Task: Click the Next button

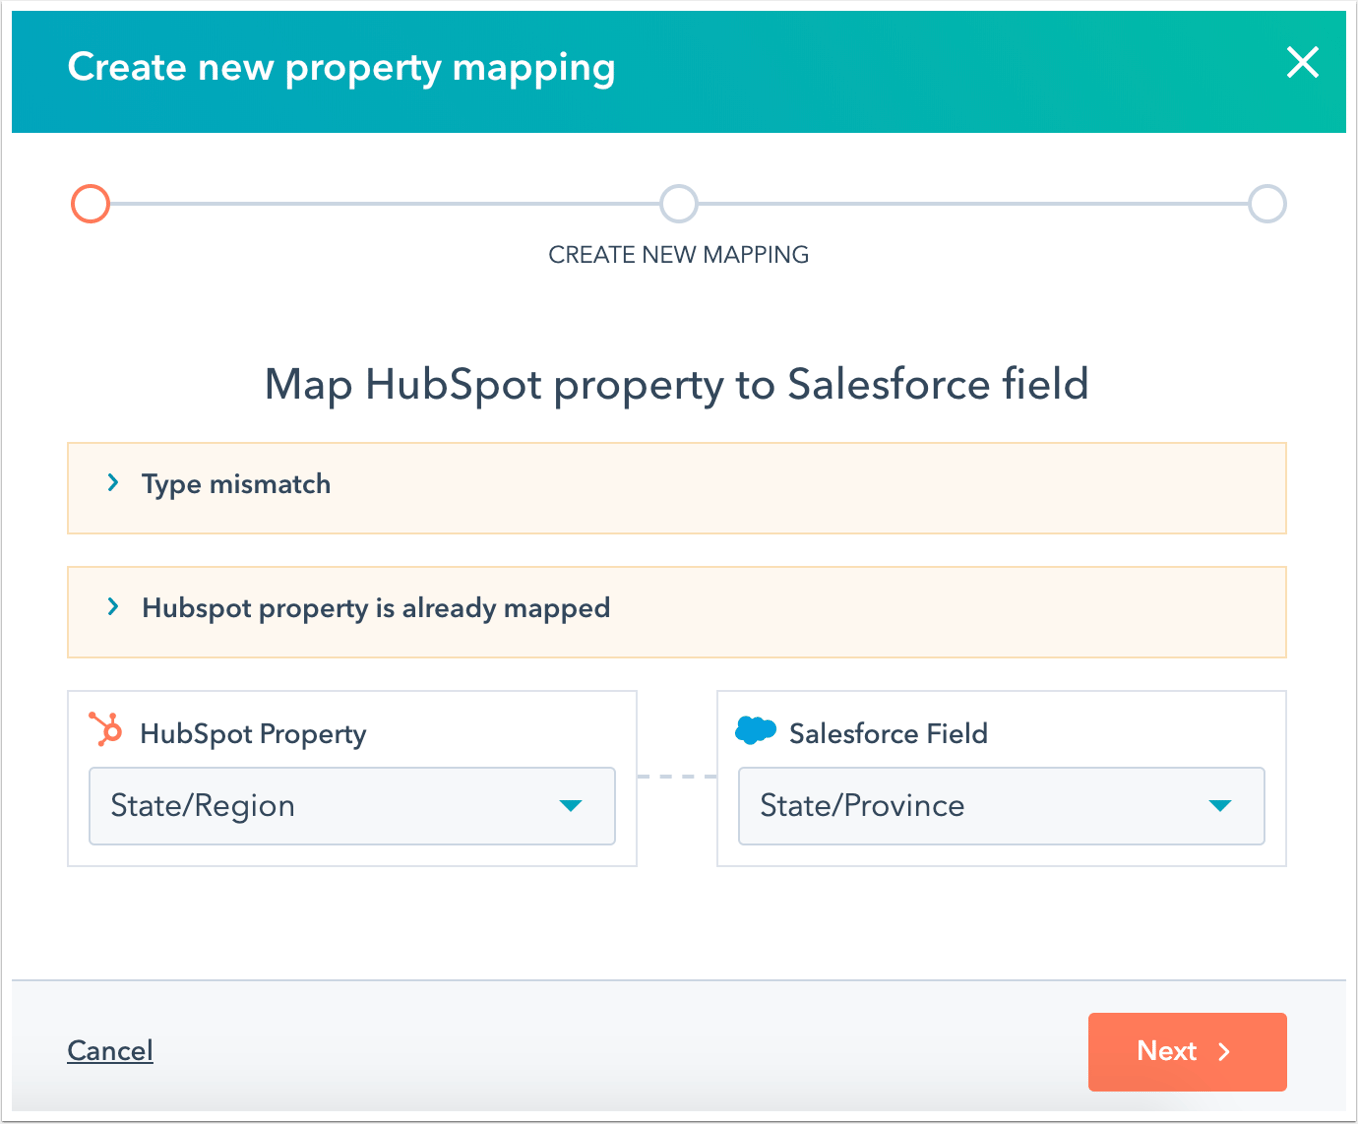Action: pos(1187,1051)
